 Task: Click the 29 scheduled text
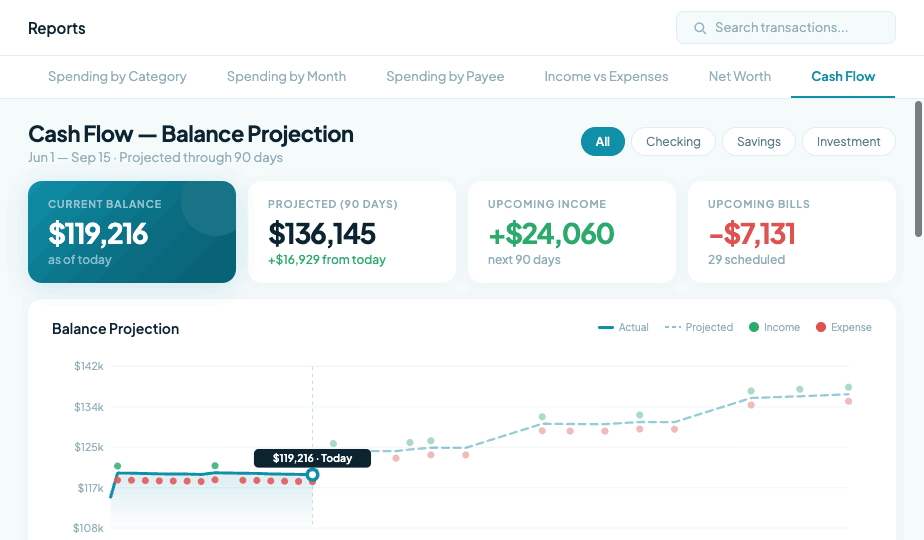[x=746, y=260]
